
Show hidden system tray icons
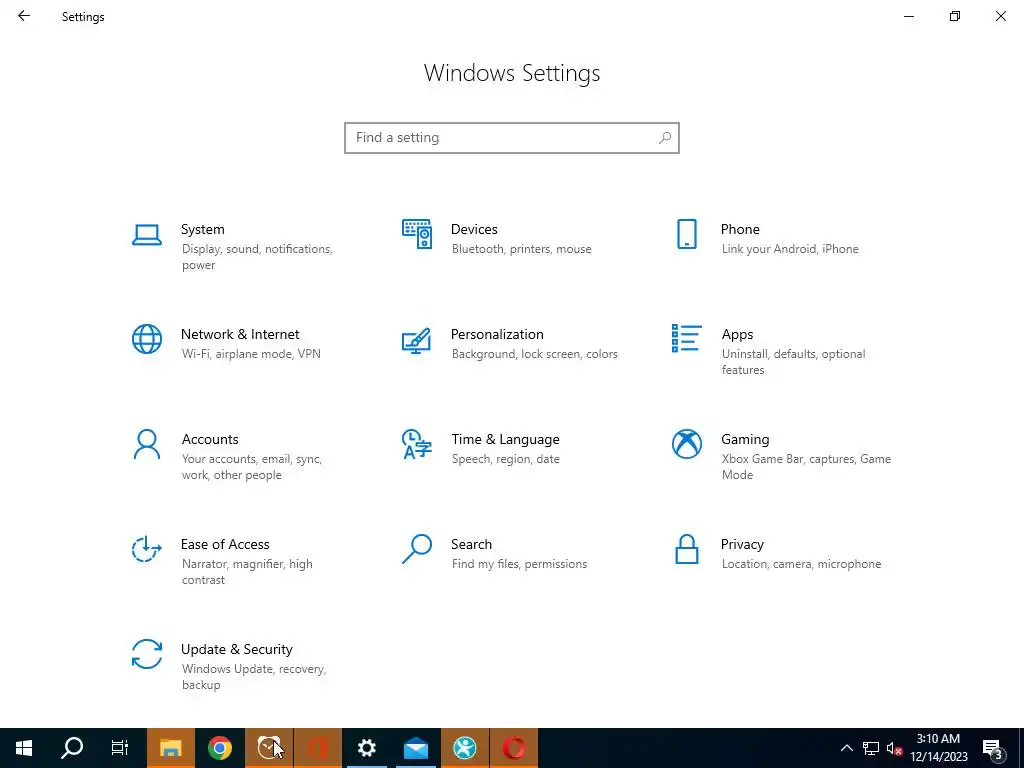[x=846, y=748]
